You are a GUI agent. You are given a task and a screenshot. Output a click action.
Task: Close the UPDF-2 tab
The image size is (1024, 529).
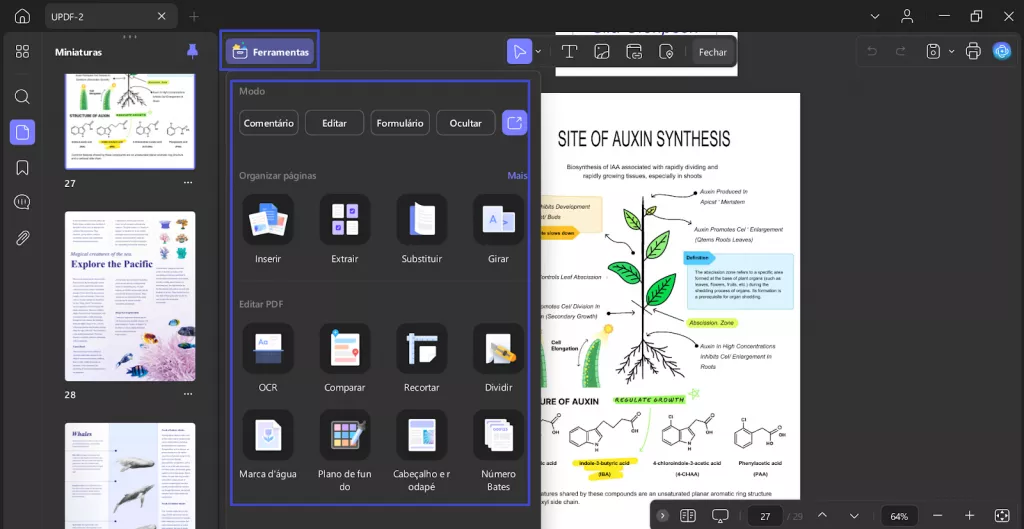tap(161, 16)
